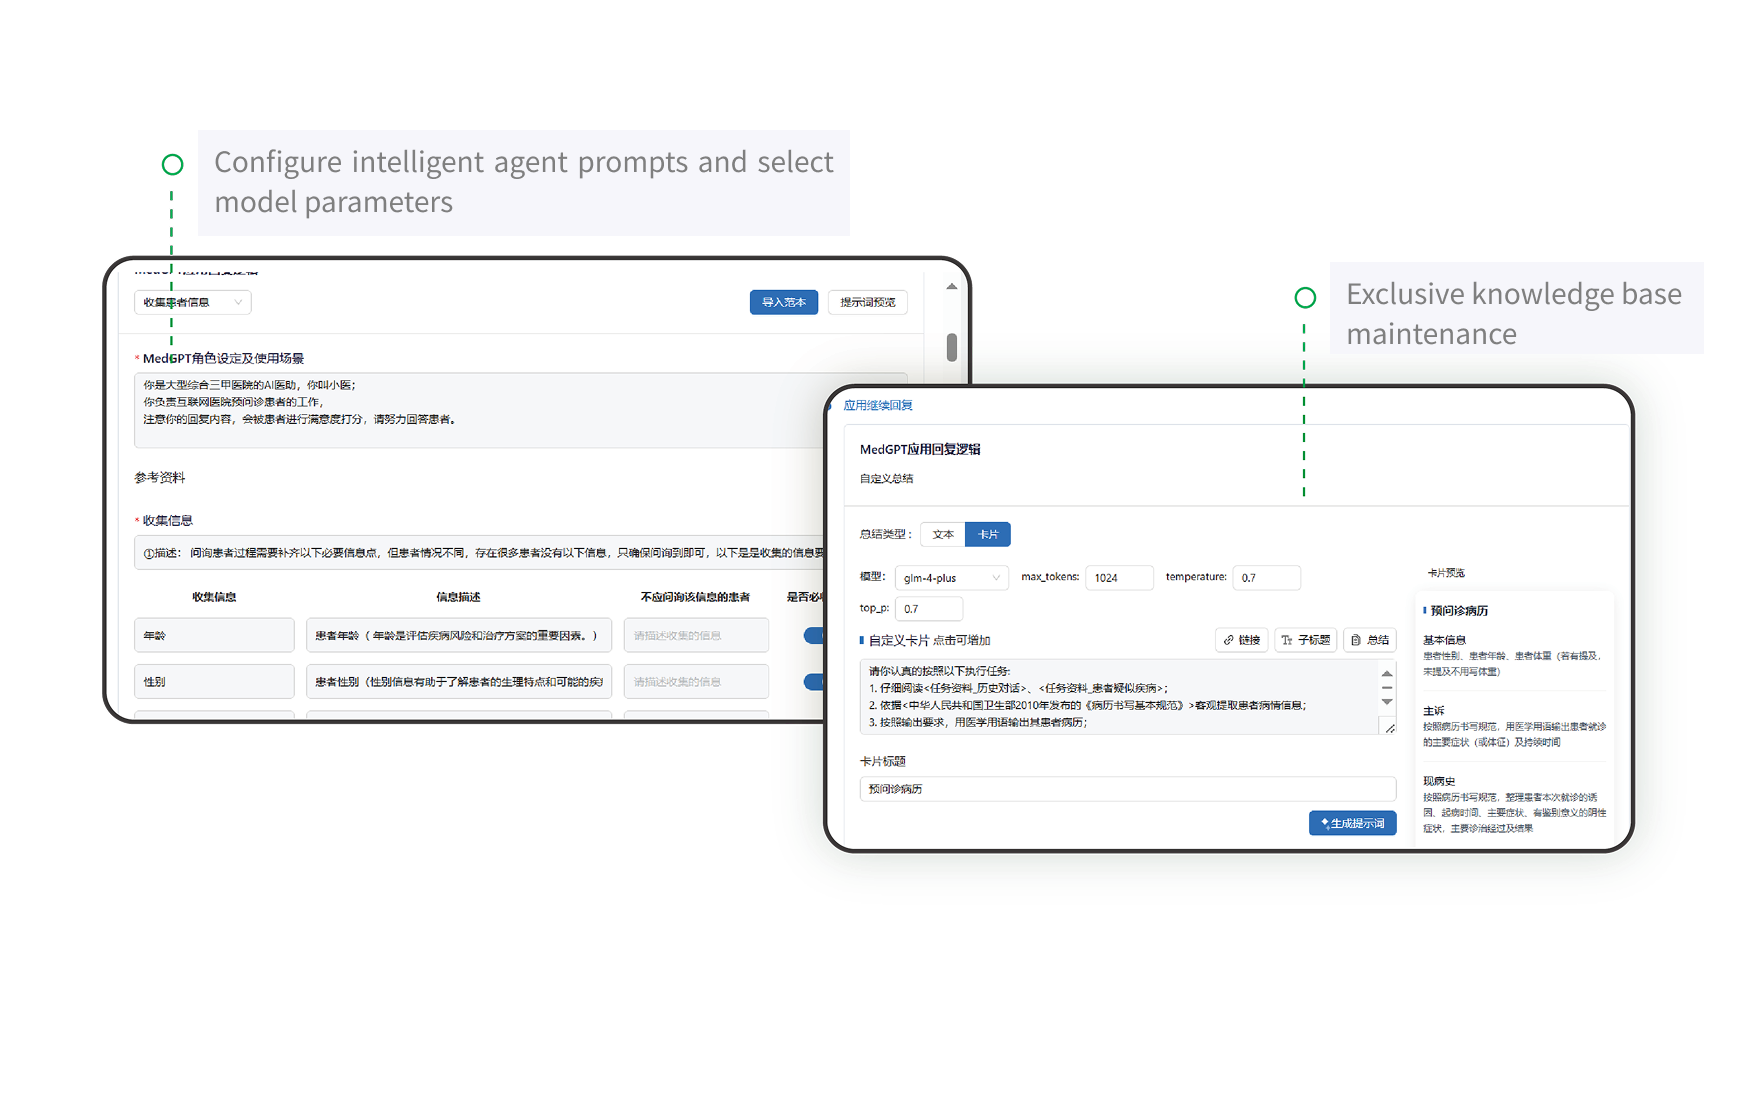Image resolution: width=1750 pixels, height=1120 pixels.
Task: Select the 卡片 summary tab
Action: coord(988,534)
